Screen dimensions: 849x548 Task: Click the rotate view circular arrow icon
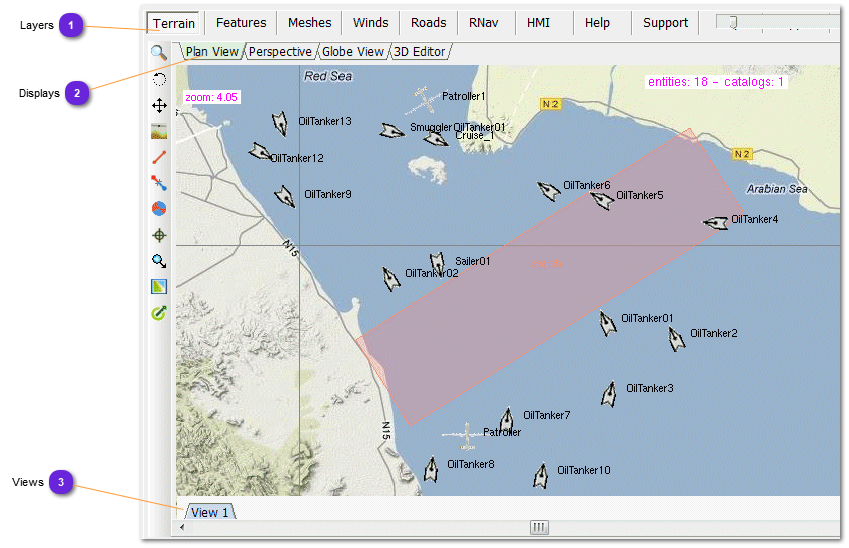click(159, 79)
